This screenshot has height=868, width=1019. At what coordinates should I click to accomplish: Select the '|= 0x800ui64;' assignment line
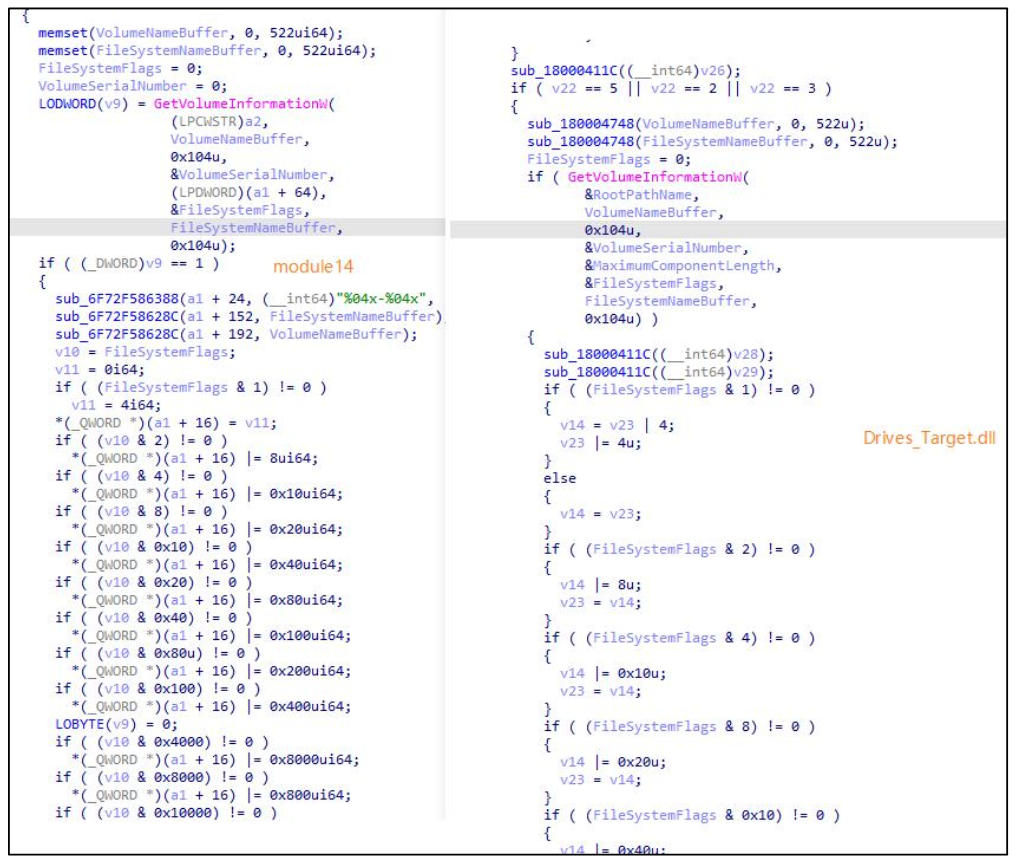[211, 796]
